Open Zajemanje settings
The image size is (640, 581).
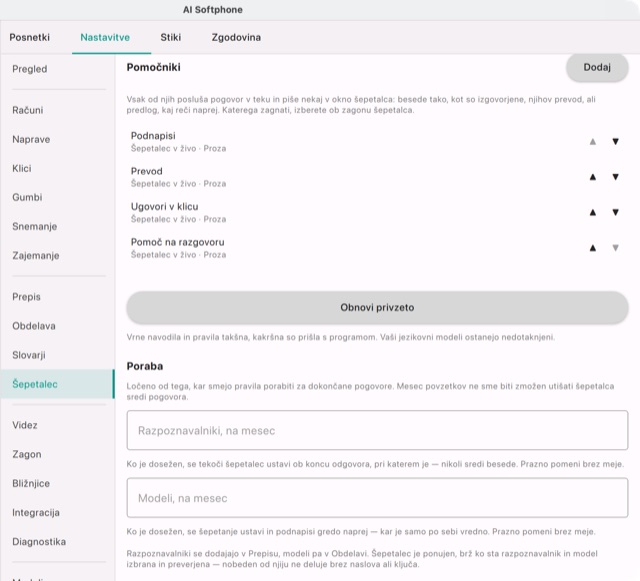[58, 256]
